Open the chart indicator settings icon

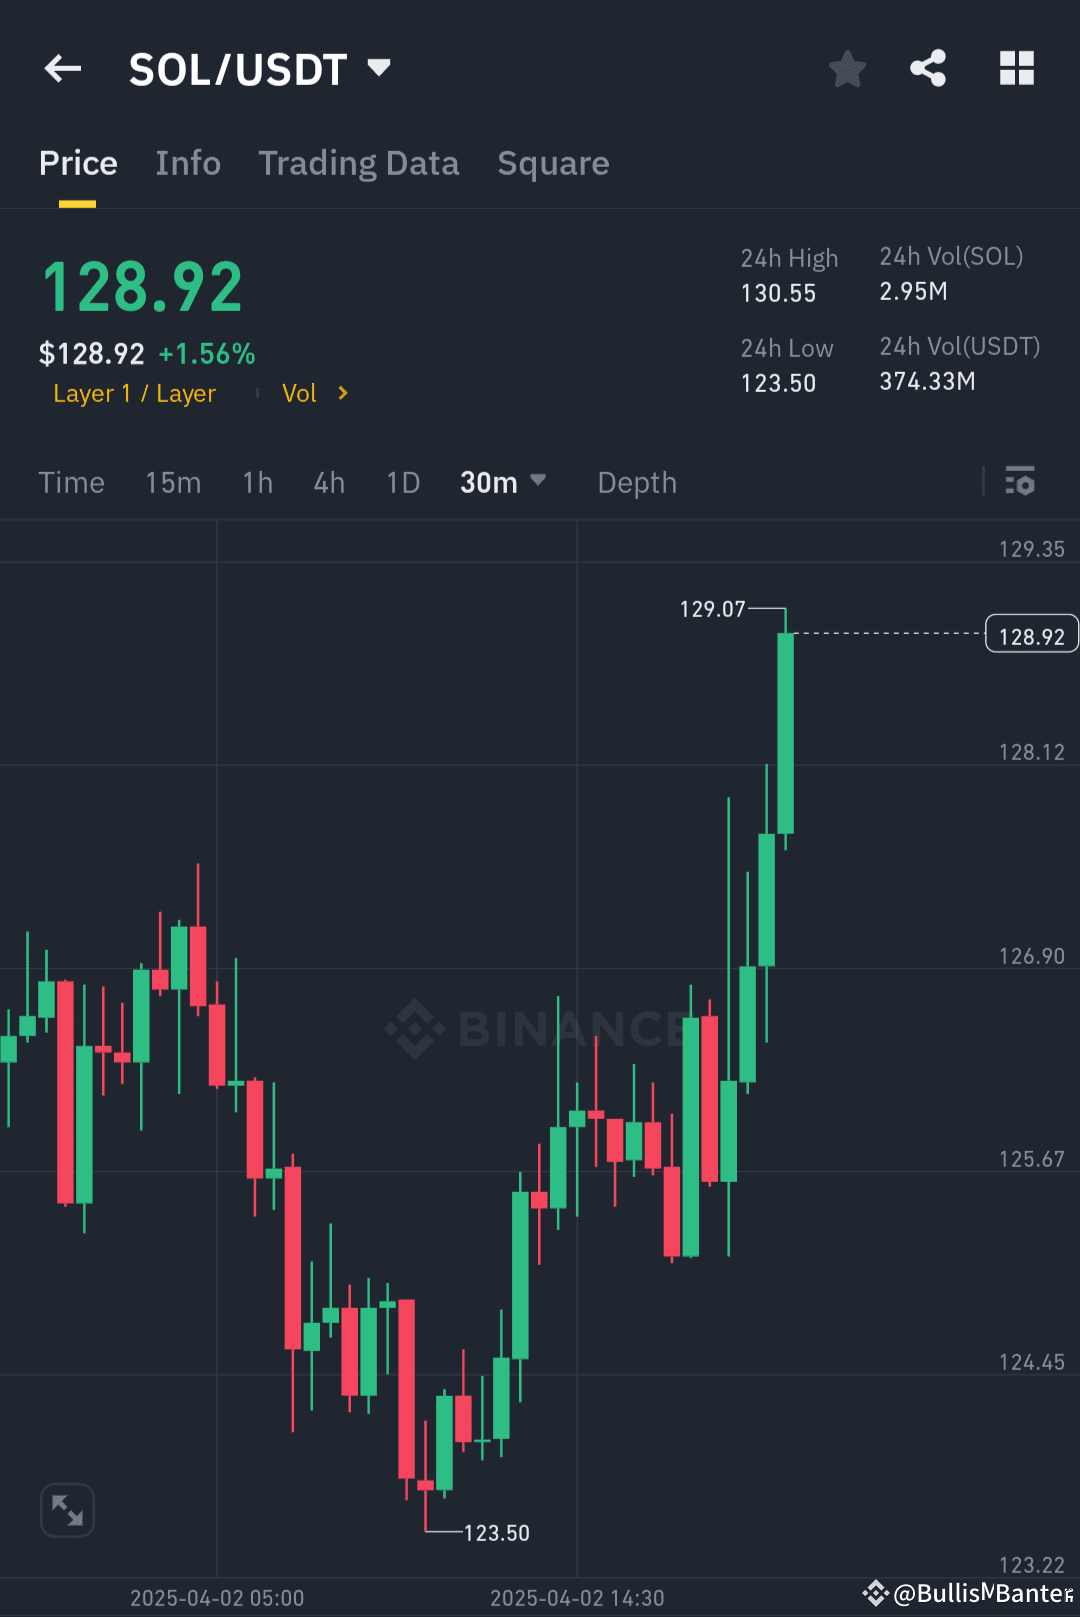coord(1020,482)
